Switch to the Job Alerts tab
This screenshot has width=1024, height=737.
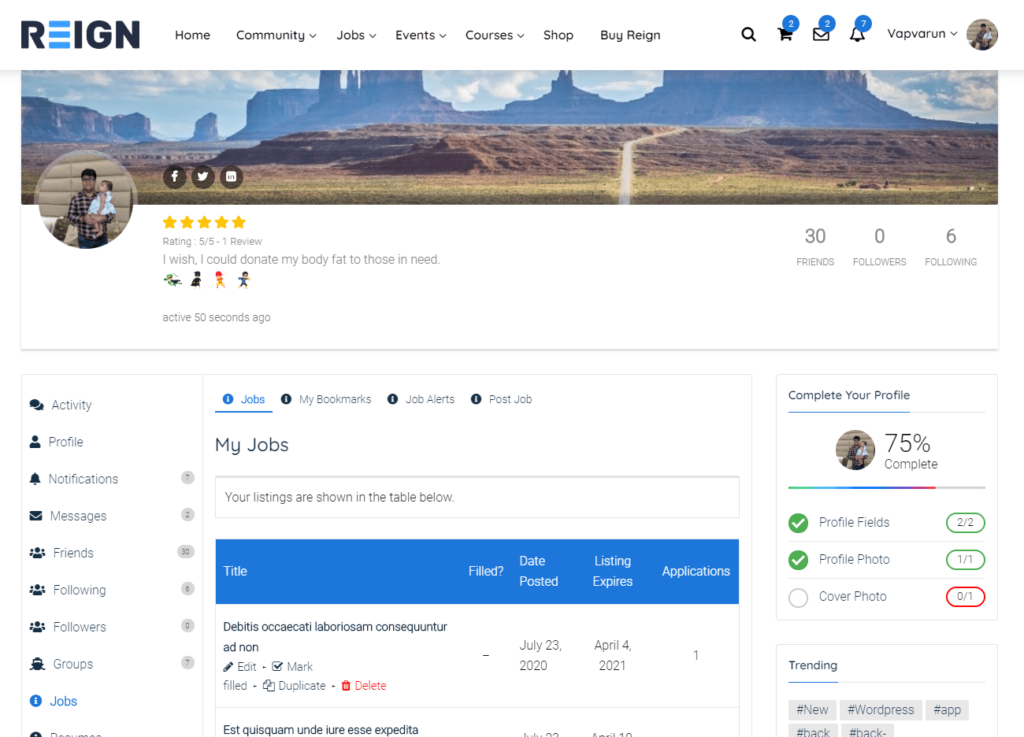click(421, 399)
